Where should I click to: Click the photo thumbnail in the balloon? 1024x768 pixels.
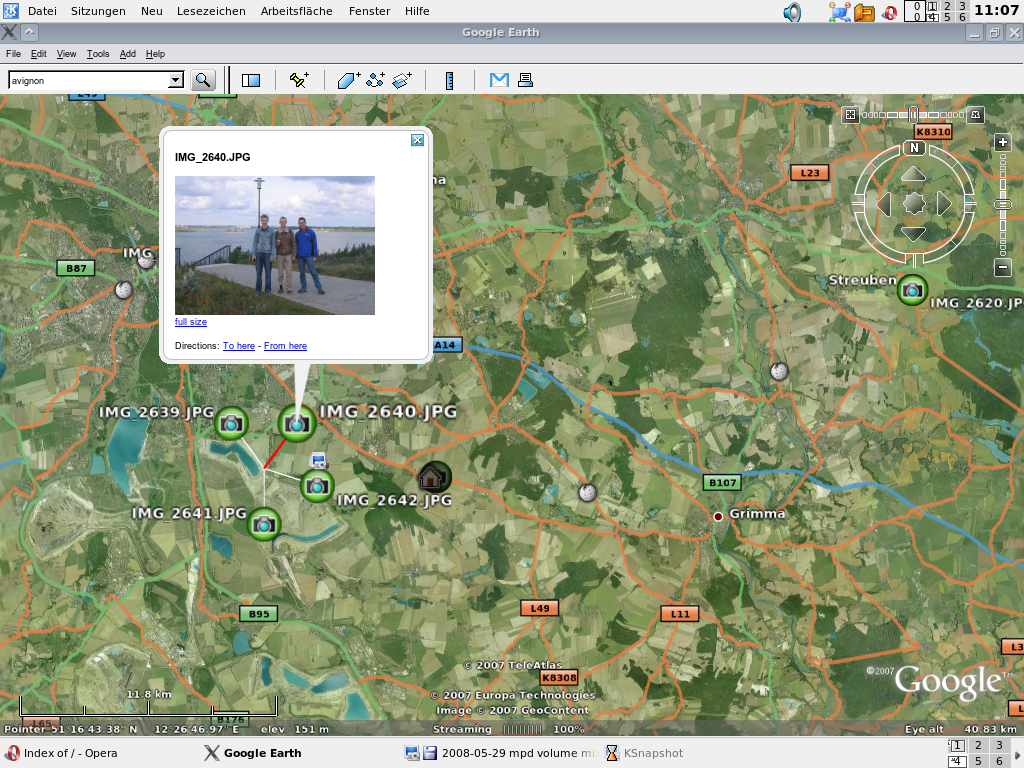275,246
